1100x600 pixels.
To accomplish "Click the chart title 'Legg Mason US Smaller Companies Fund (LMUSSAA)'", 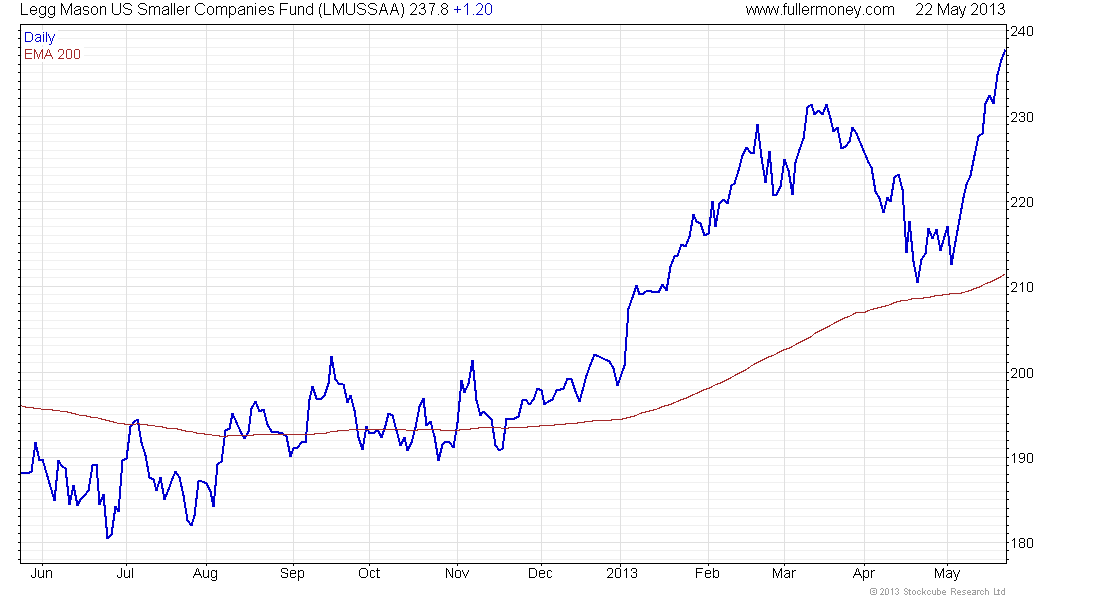I will pyautogui.click(x=213, y=10).
